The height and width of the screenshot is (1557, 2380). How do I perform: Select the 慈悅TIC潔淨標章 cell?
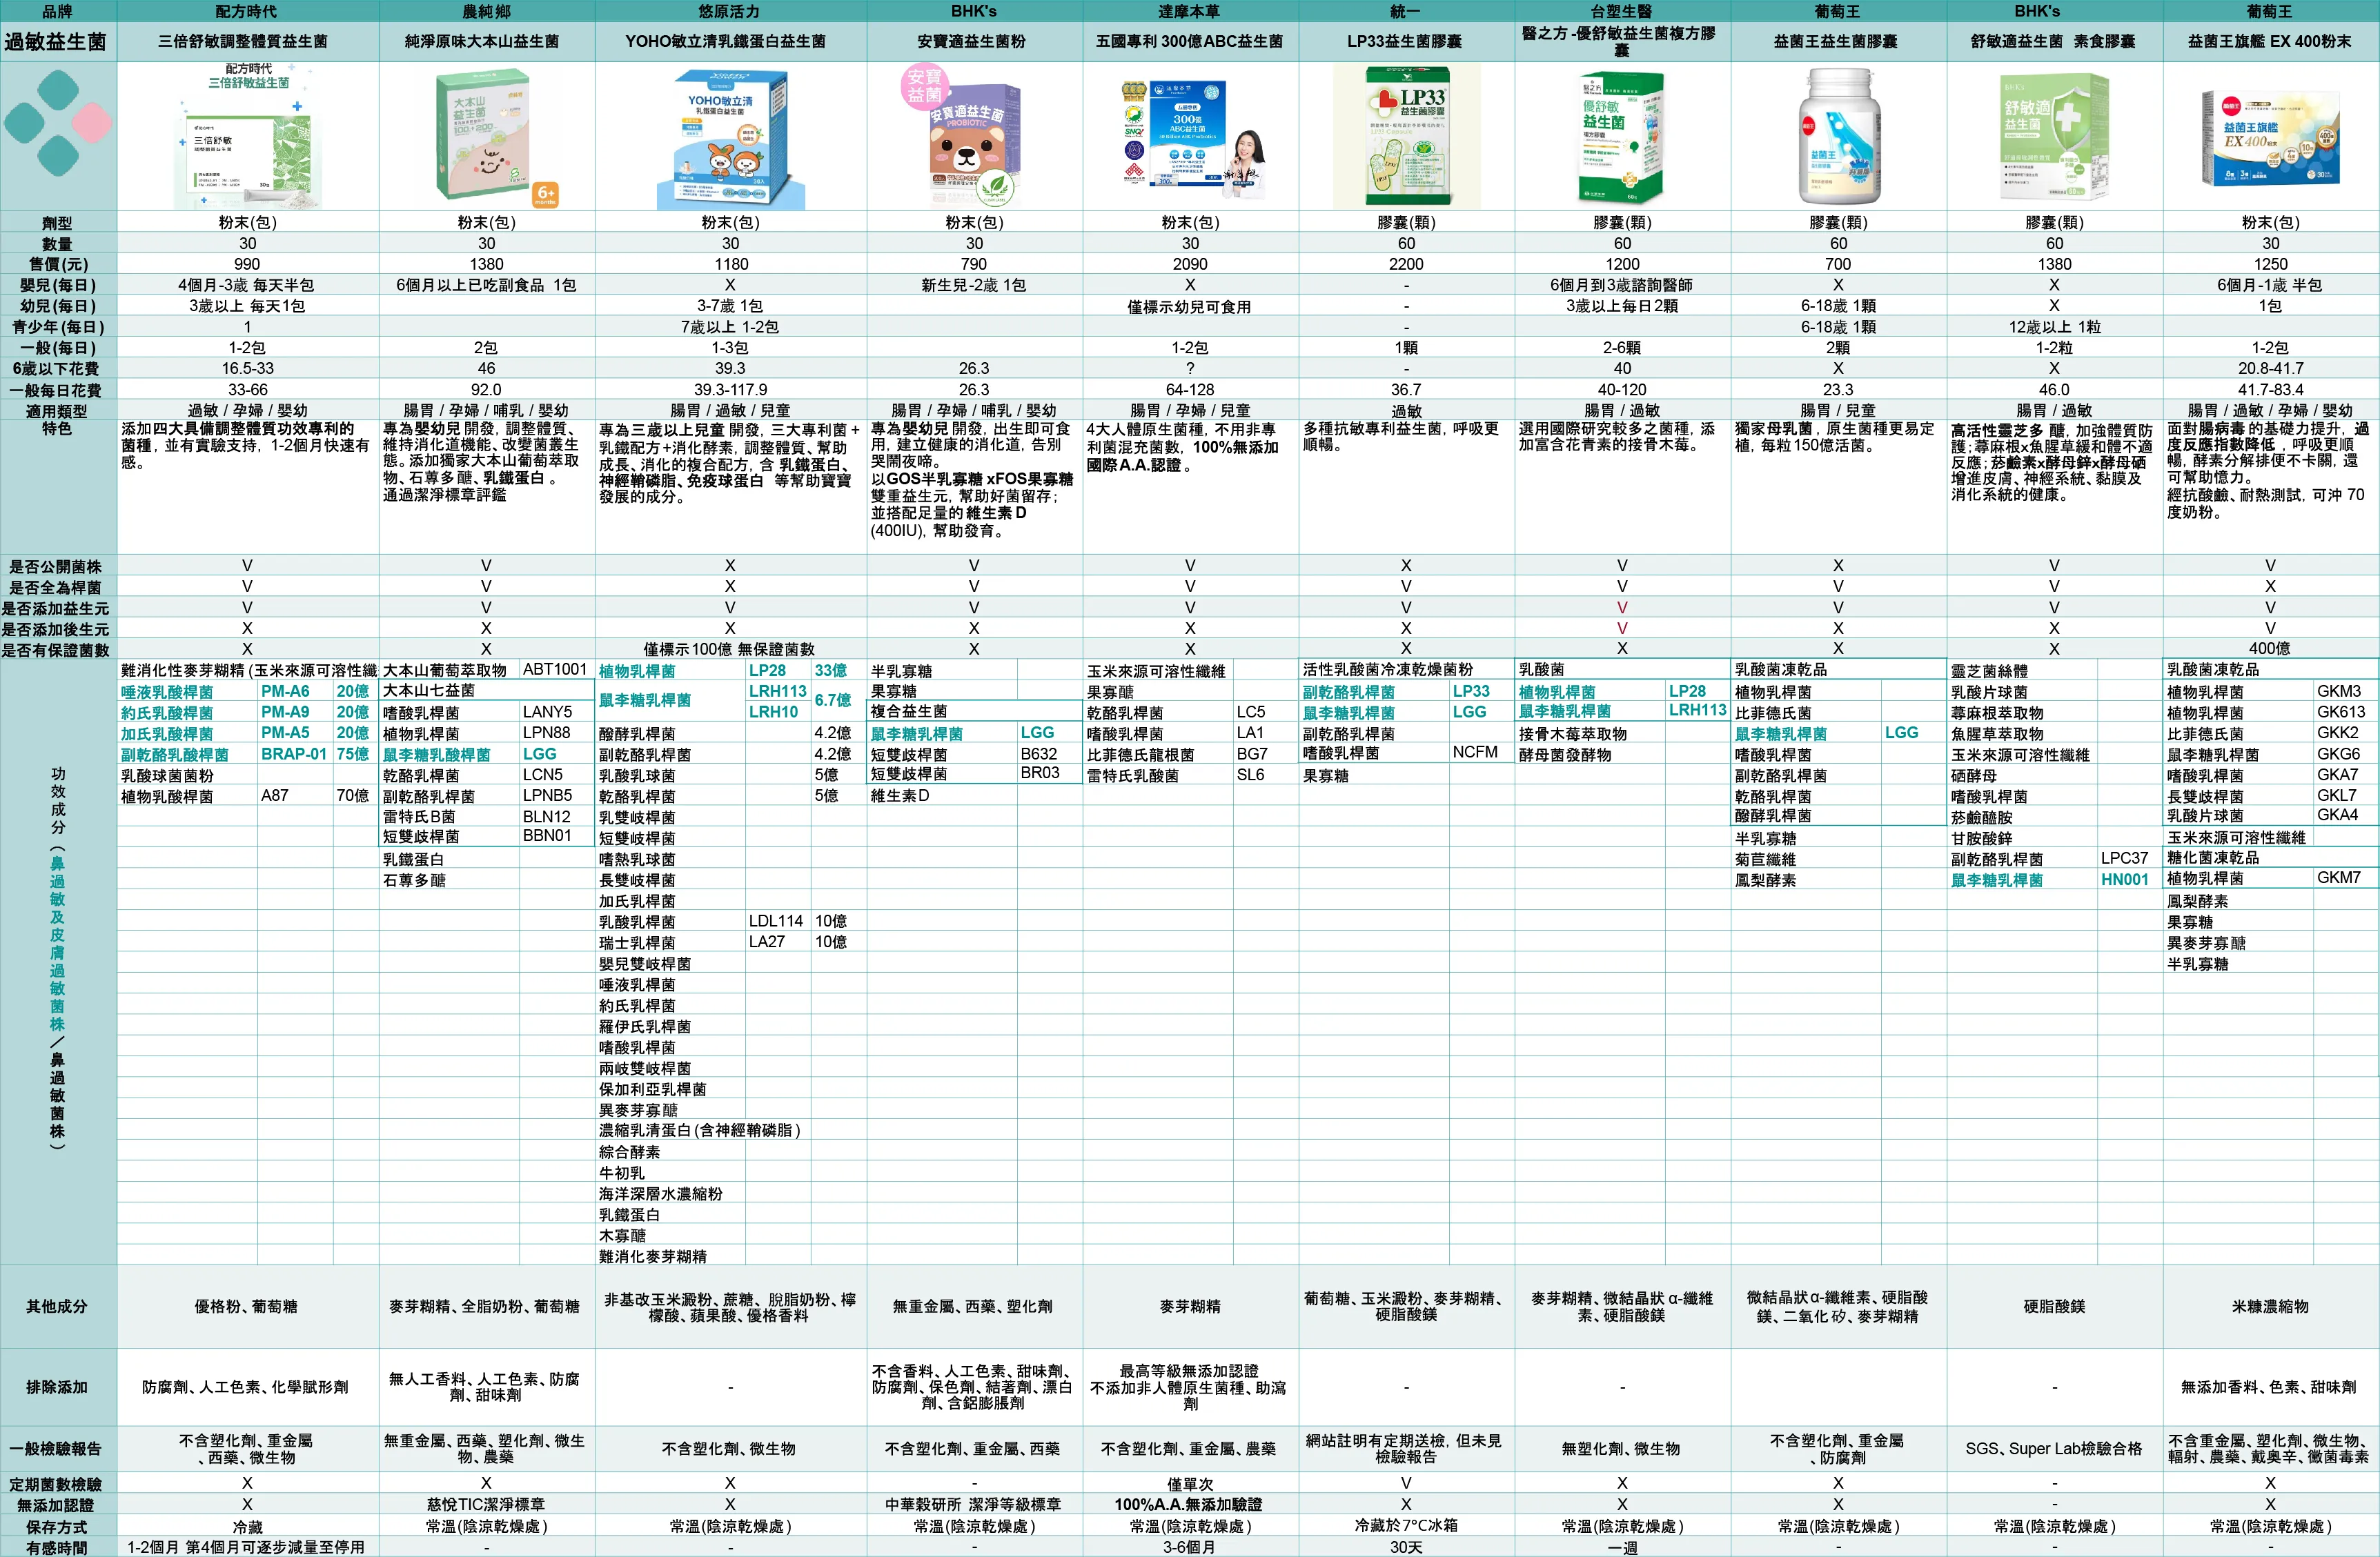486,1504
